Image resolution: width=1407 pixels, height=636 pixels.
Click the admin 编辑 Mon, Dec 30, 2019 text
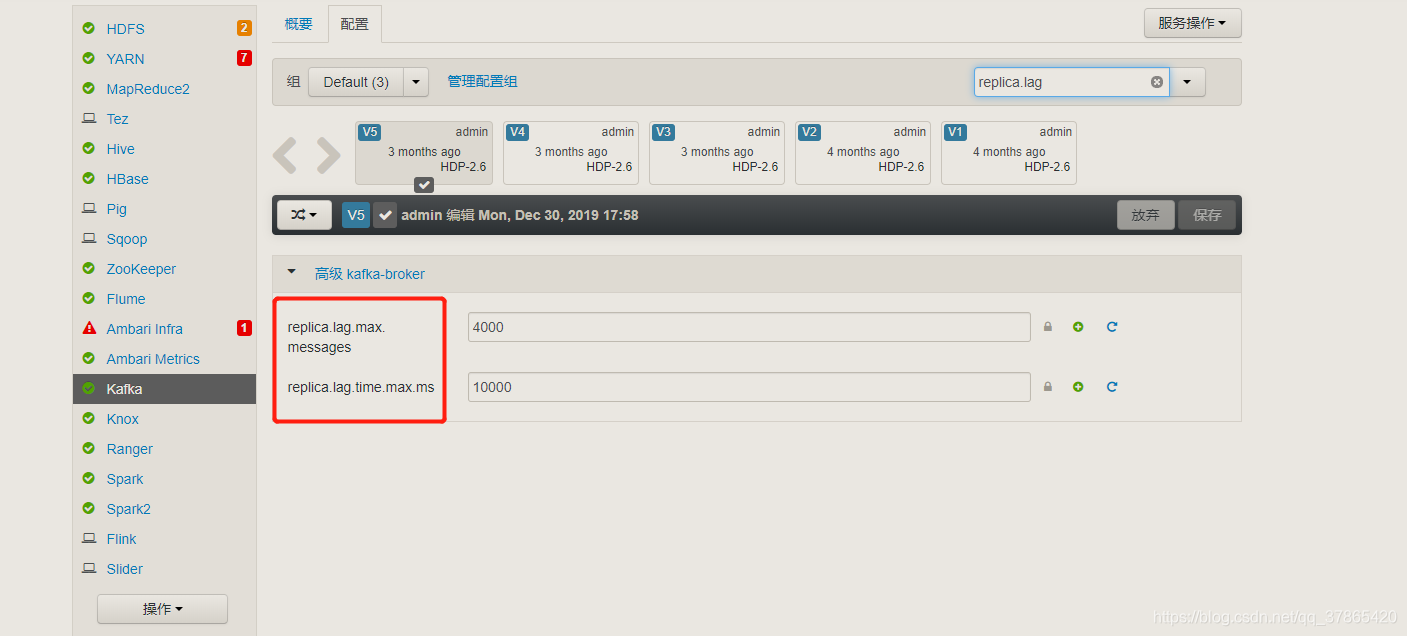pyautogui.click(x=519, y=215)
